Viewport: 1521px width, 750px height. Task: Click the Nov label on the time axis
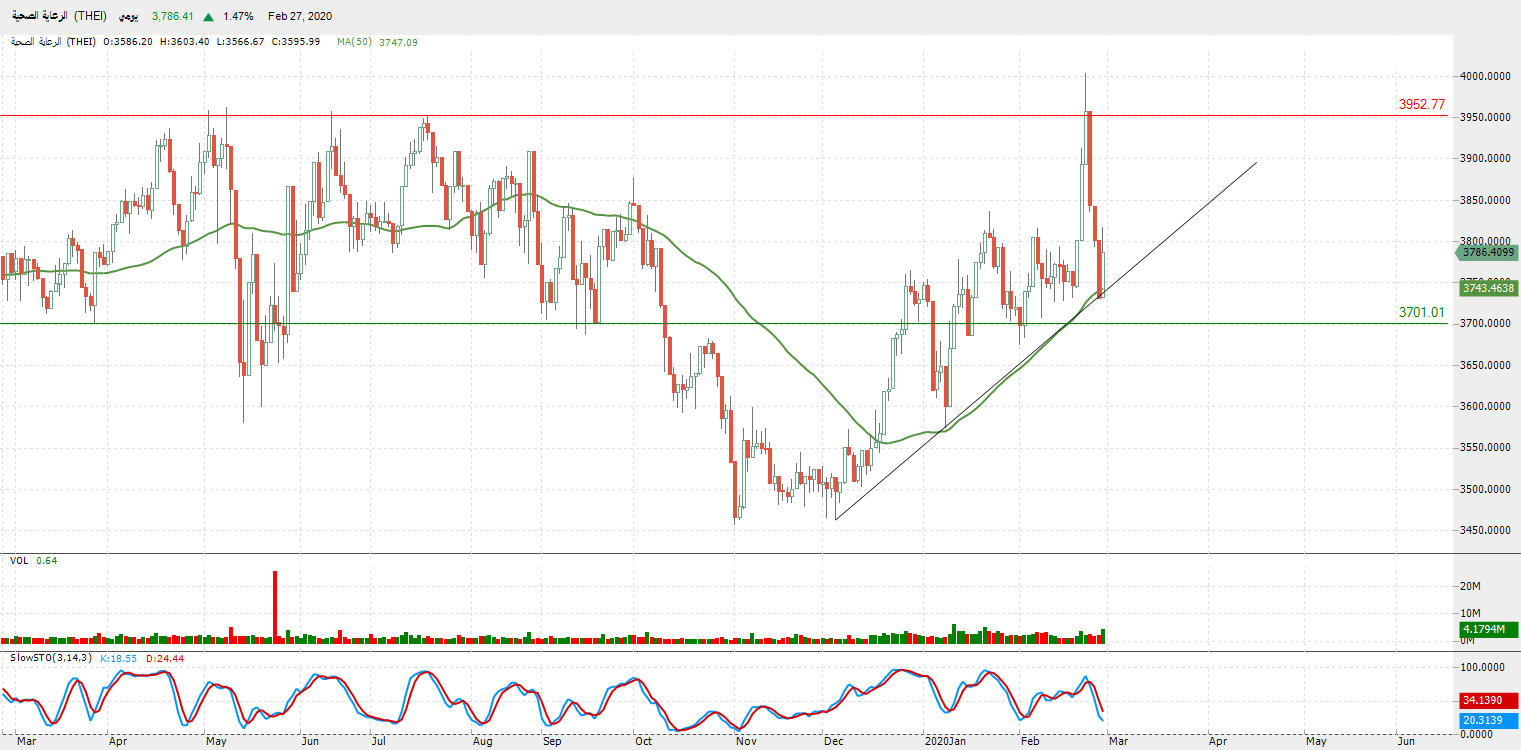point(745,742)
